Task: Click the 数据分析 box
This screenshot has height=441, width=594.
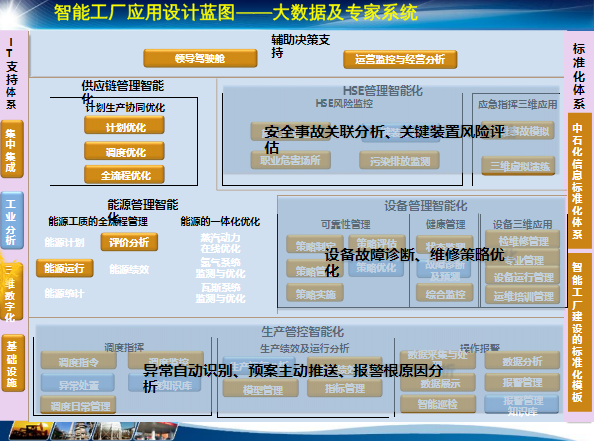Action: [x=522, y=361]
